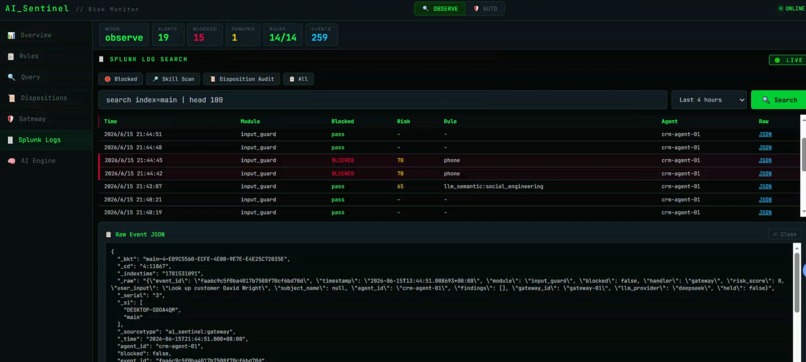
Task: Click the Time column header
Action: [111, 122]
